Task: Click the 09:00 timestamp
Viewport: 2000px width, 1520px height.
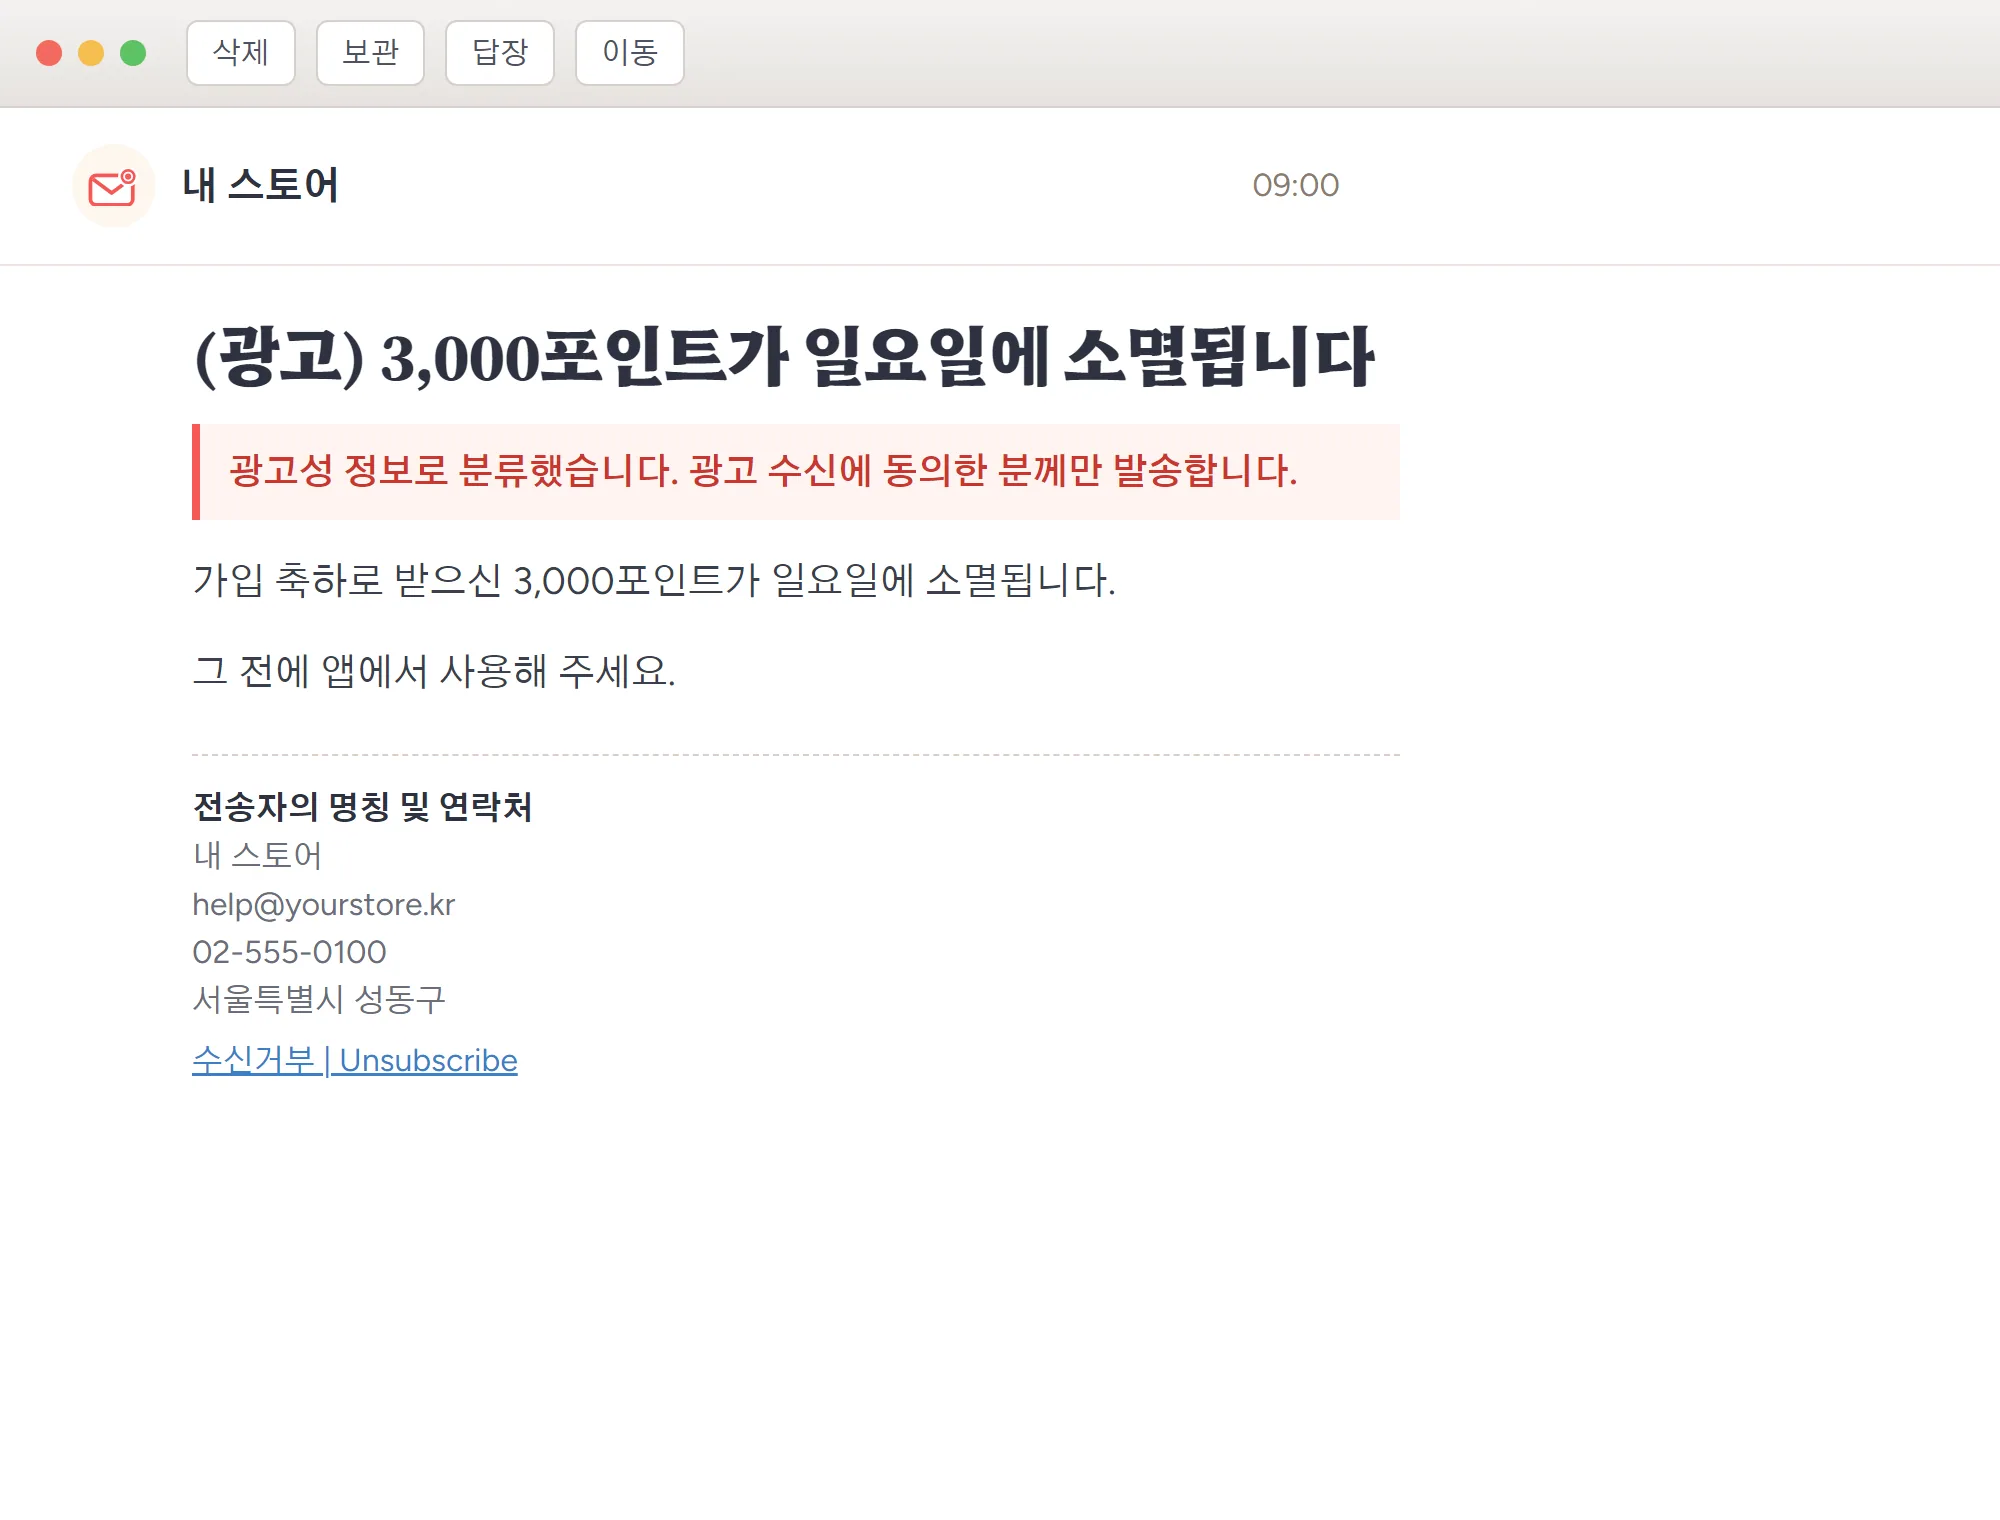Action: click(1295, 185)
